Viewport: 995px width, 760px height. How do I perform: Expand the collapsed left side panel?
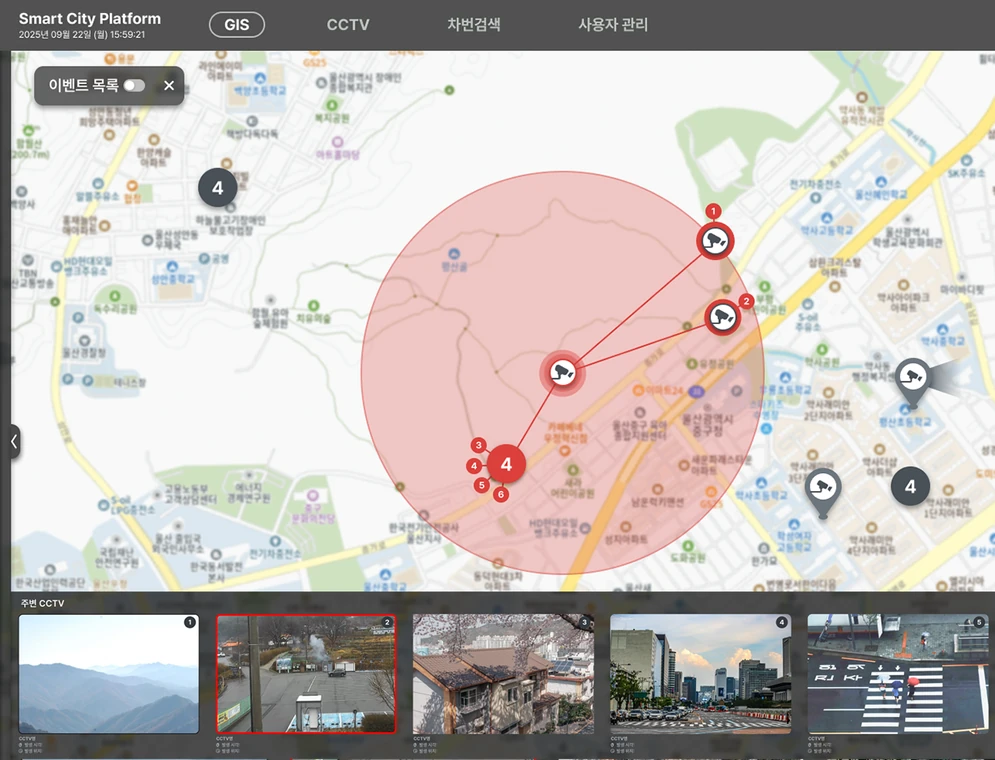[x=14, y=442]
